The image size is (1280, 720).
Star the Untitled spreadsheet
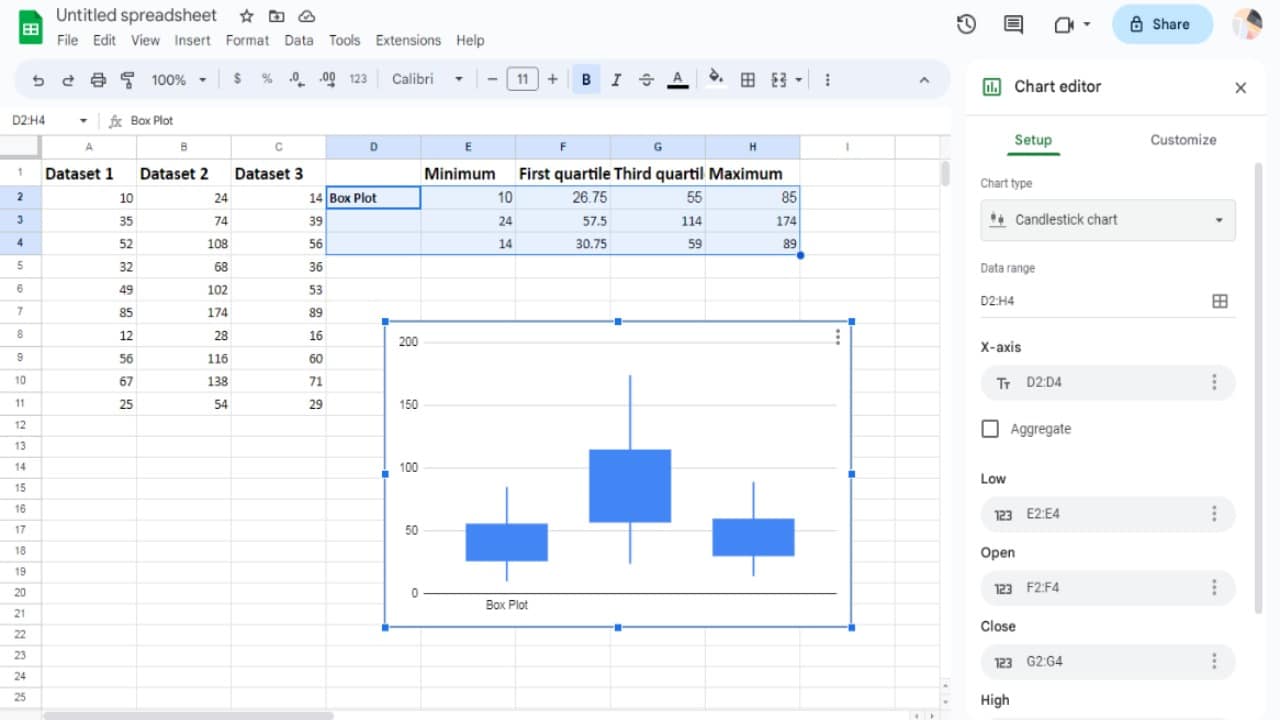[x=247, y=16]
